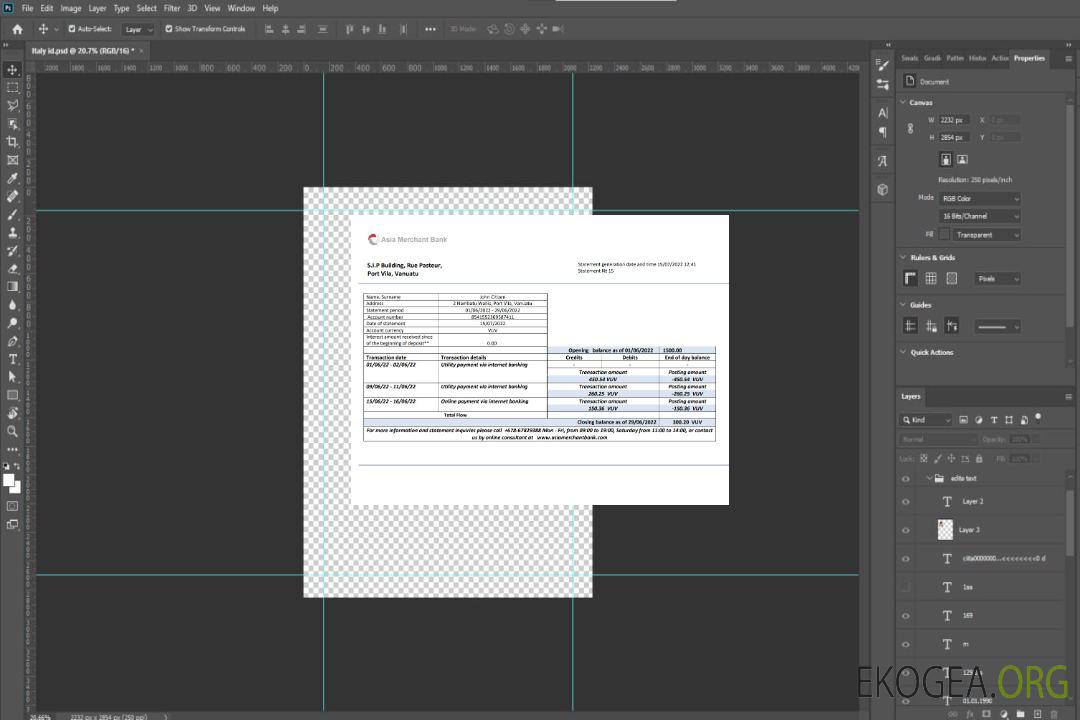The width and height of the screenshot is (1080, 720).
Task: Select the Crop tool in the toolbar
Action: coord(12,142)
